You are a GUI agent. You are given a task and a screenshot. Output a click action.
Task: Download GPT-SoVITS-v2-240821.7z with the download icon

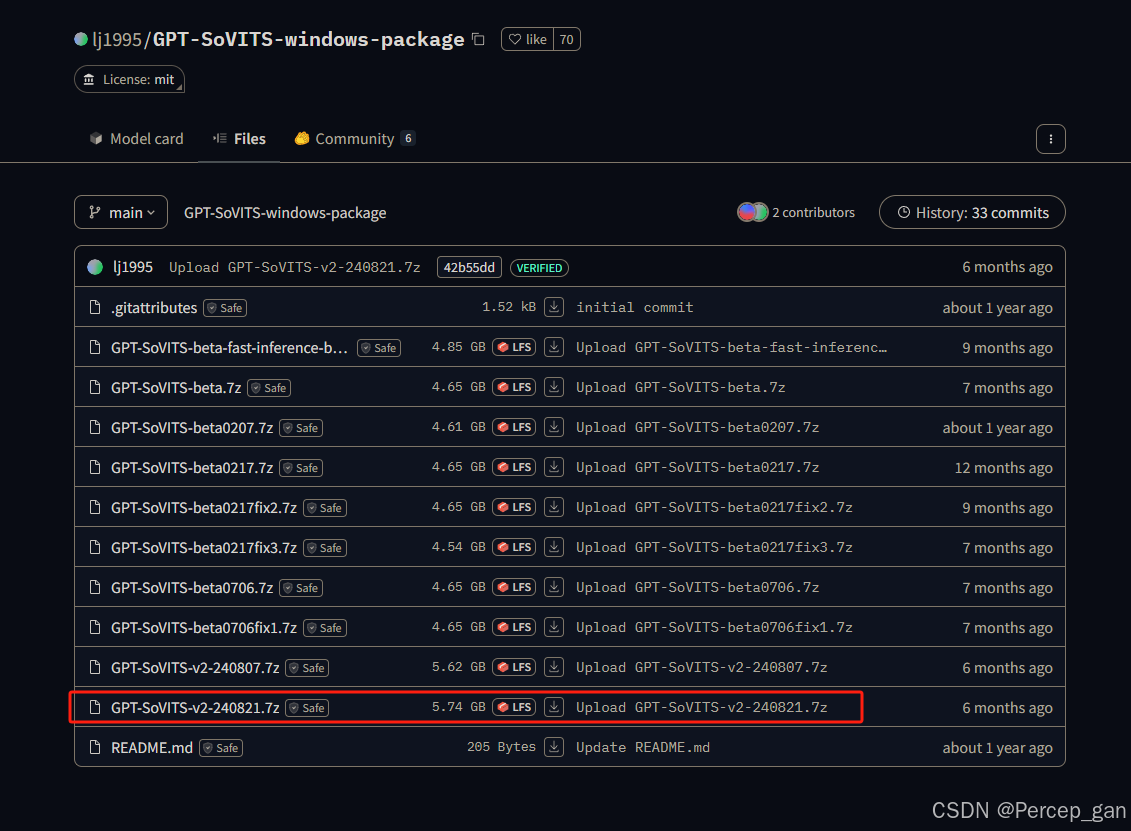point(554,707)
